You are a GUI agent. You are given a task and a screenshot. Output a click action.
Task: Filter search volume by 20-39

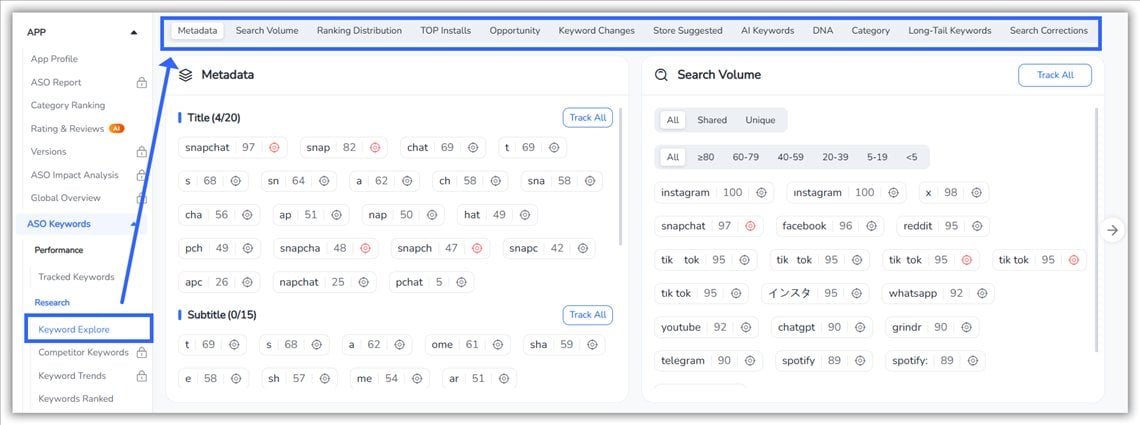coord(835,157)
